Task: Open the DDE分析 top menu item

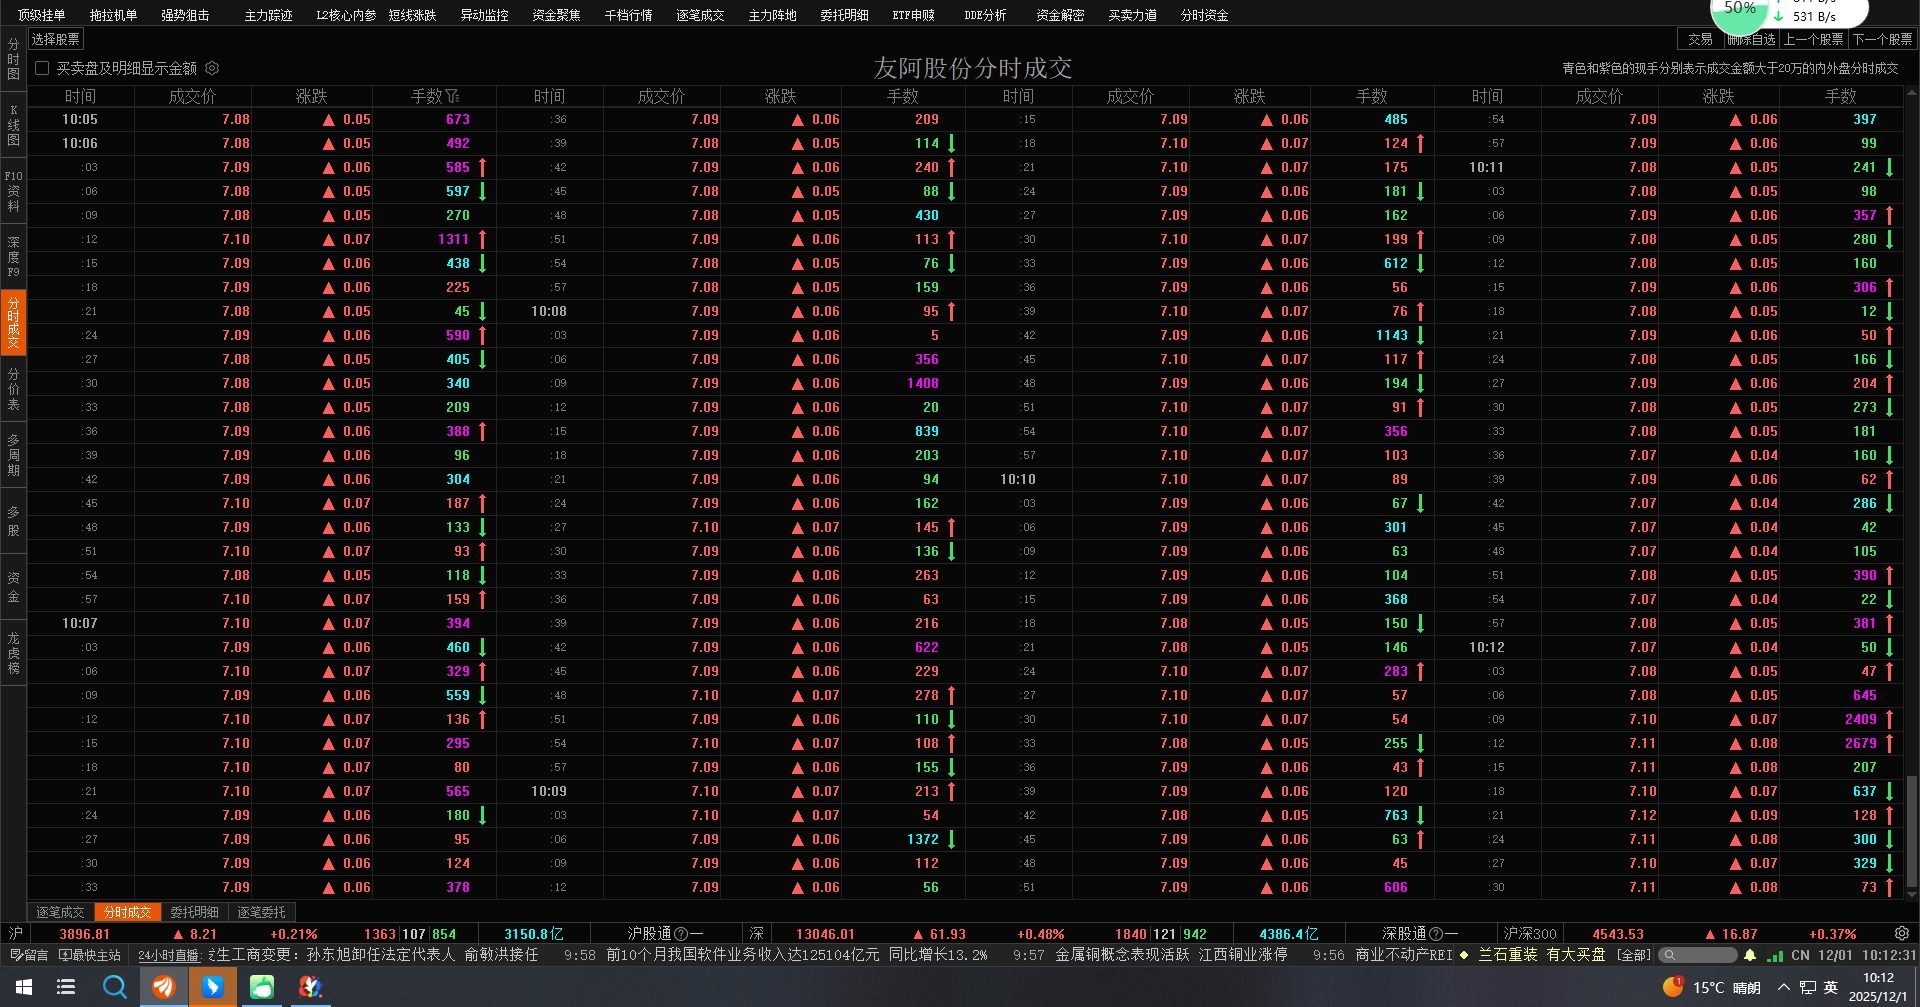Action: coord(985,15)
